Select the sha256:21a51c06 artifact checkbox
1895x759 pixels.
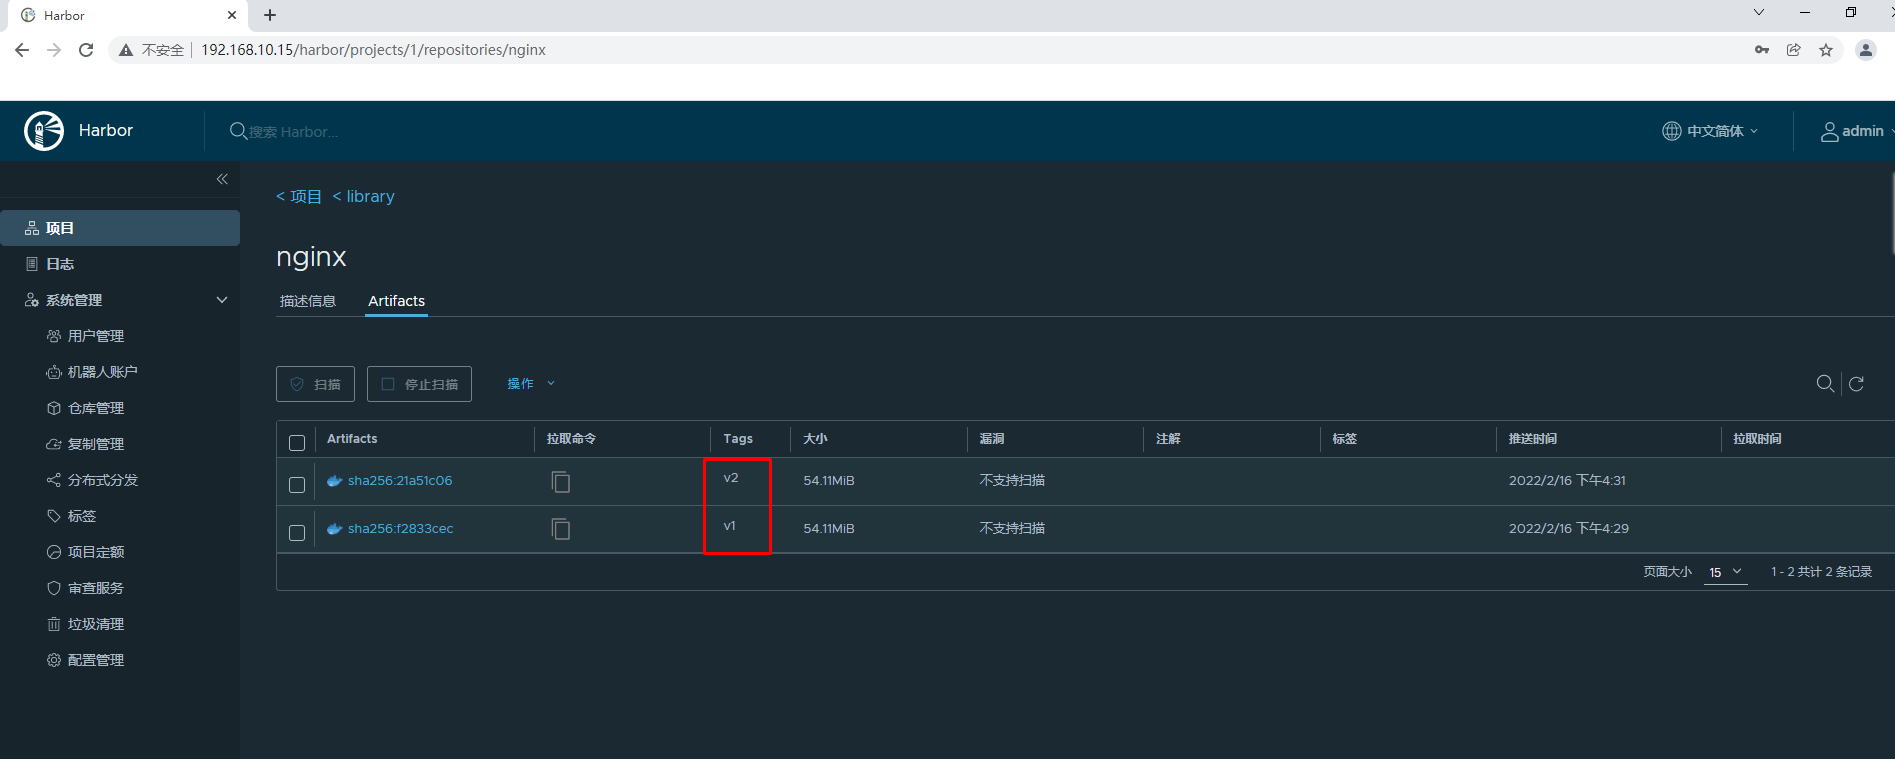[297, 485]
